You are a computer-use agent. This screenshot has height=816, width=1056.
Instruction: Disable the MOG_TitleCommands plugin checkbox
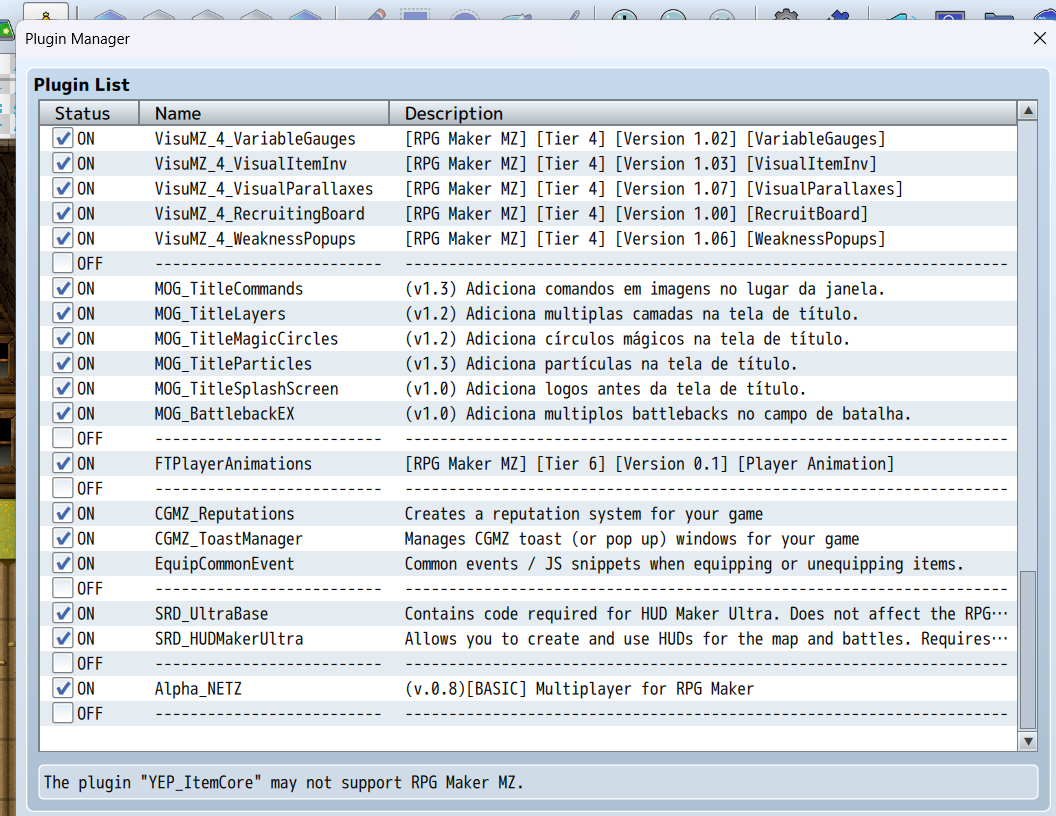(x=63, y=289)
